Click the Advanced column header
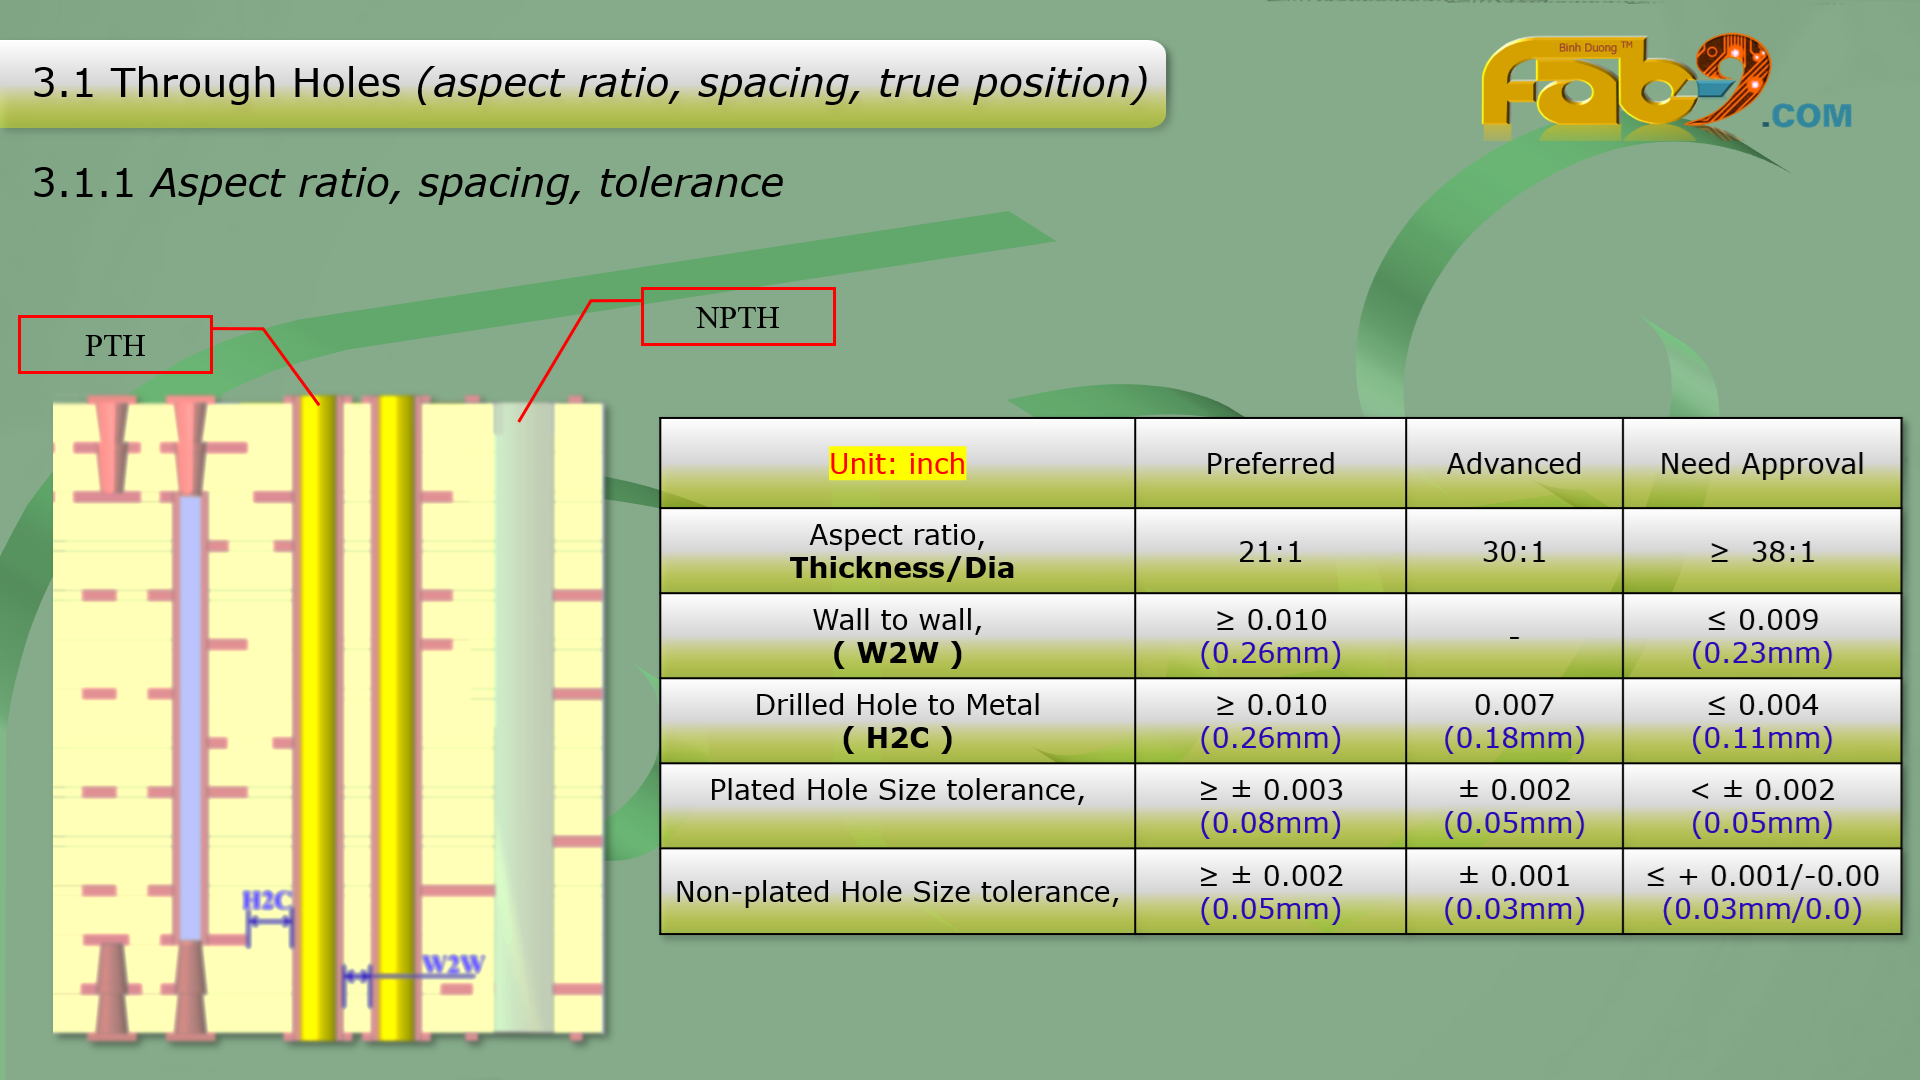This screenshot has height=1080, width=1920. coord(1513,464)
